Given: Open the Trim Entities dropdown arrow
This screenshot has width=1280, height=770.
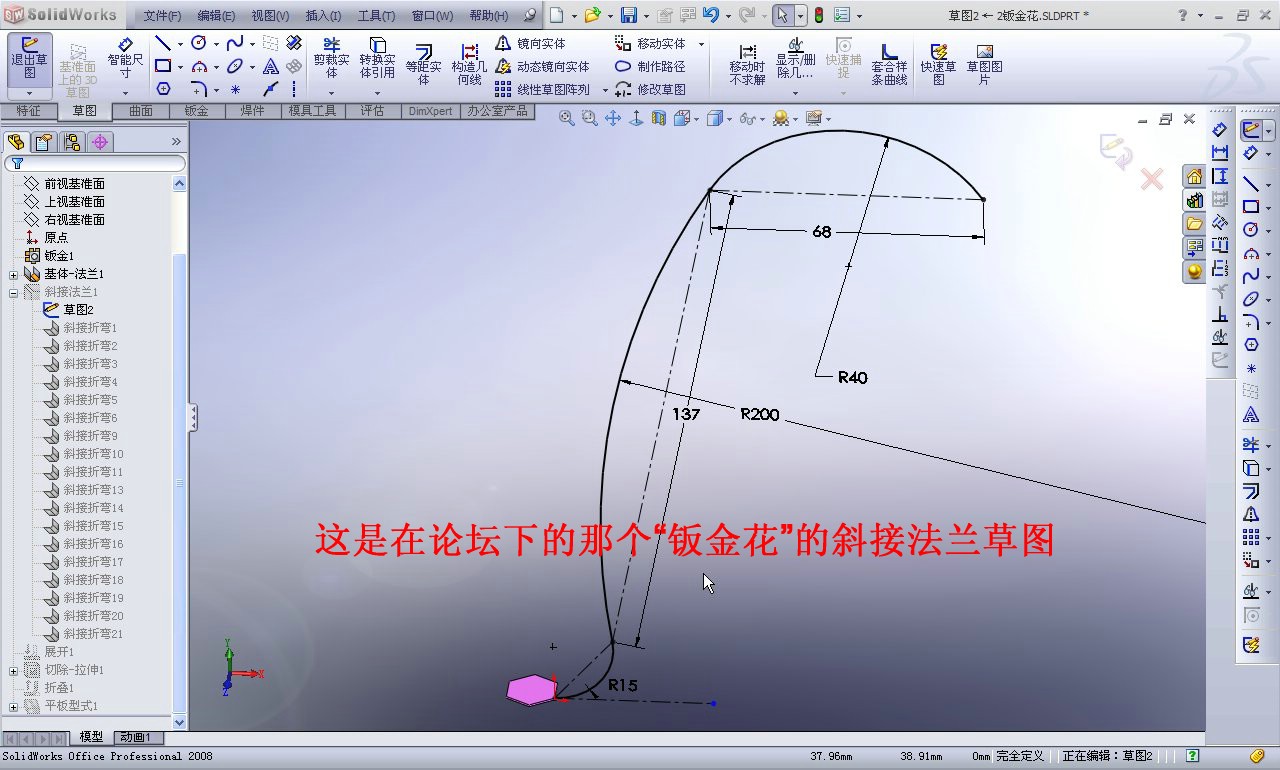Looking at the screenshot, I should 331,93.
